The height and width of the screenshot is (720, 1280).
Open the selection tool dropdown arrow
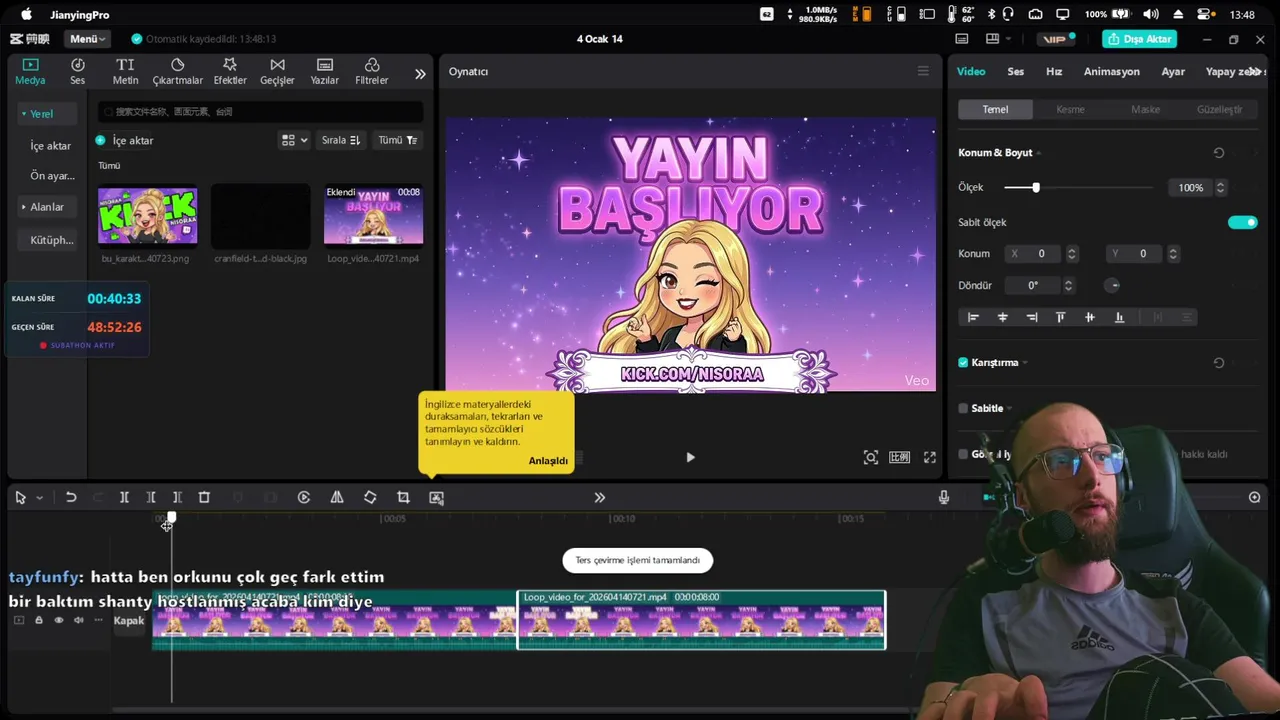click(x=39, y=498)
